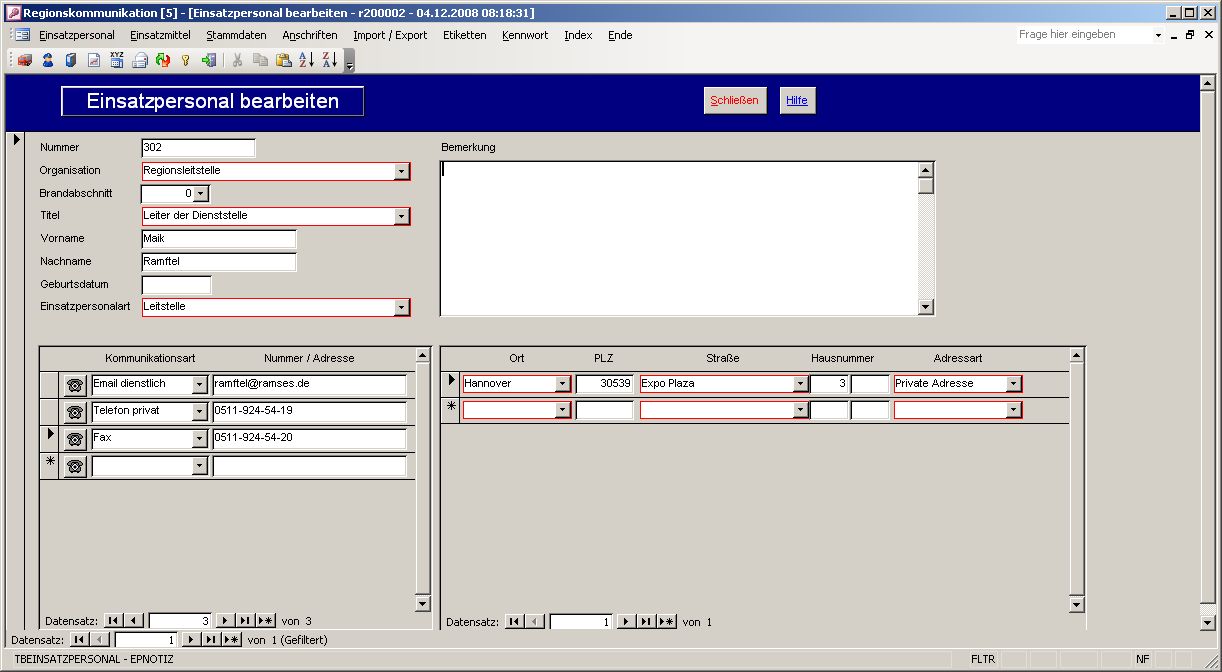1222x672 pixels.
Task: Click the form control icon beside Einsatzpersonal menu
Action: [22, 35]
